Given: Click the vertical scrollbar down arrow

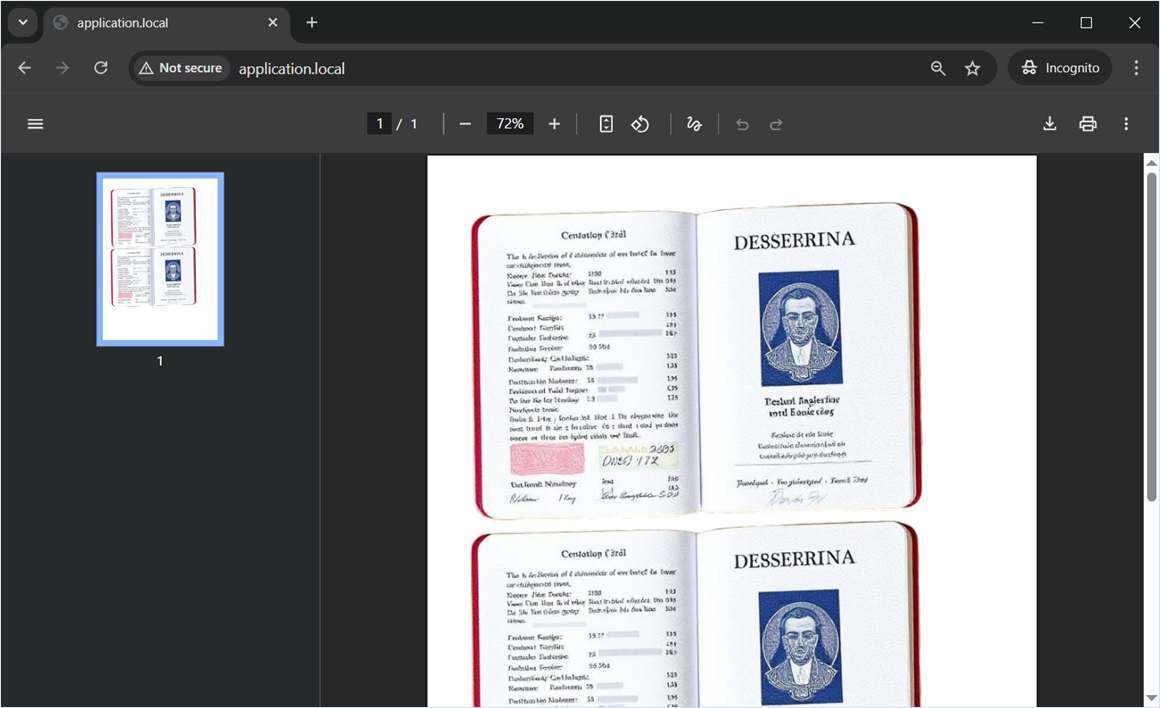Looking at the screenshot, I should 1151,697.
